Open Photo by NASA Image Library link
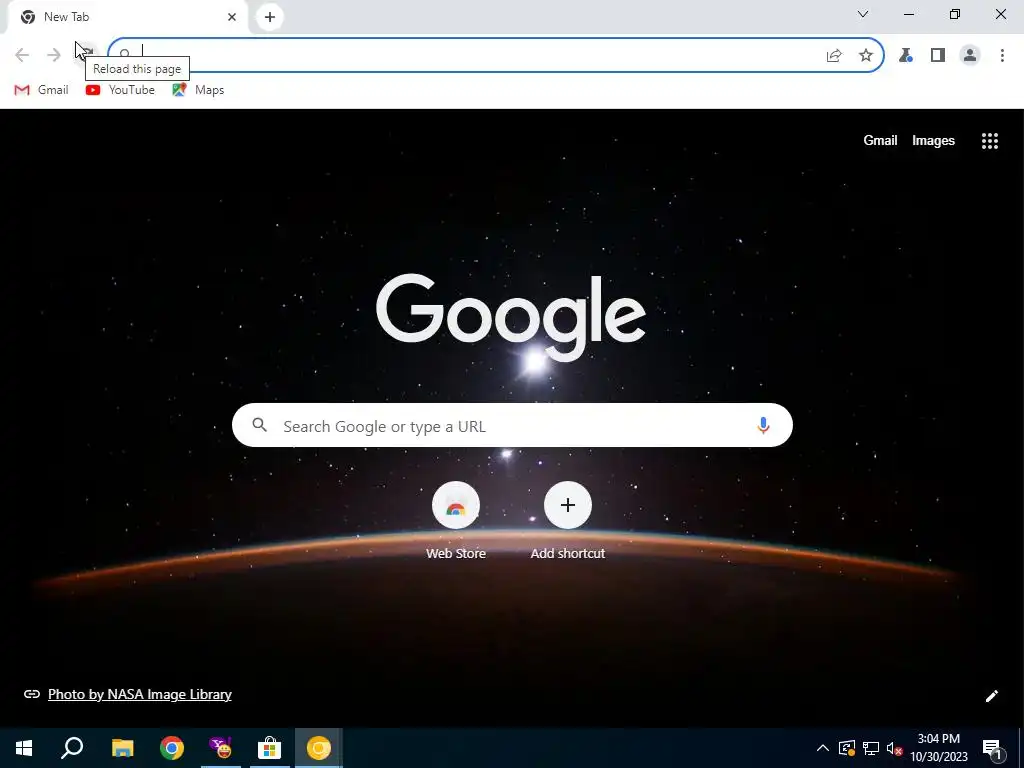Image resolution: width=1024 pixels, height=768 pixels. click(x=140, y=694)
